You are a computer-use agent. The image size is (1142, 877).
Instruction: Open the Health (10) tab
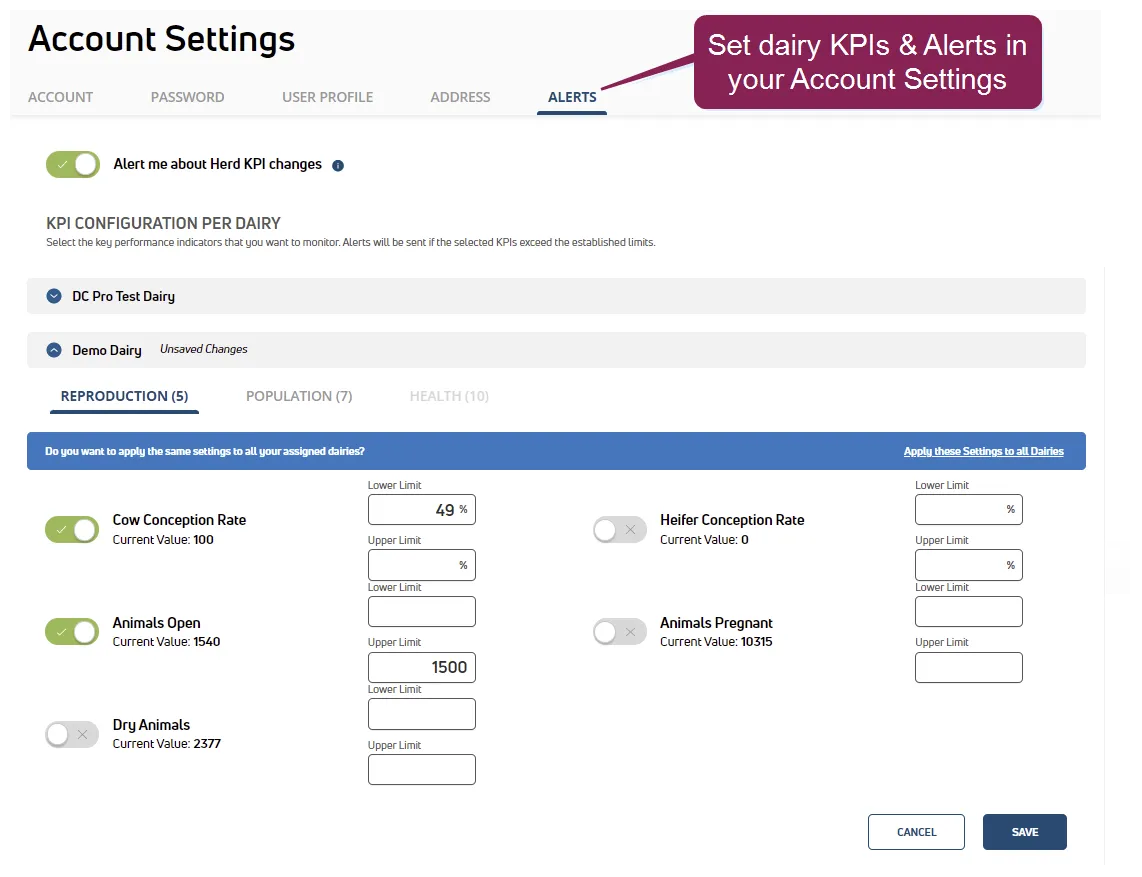pyautogui.click(x=449, y=396)
